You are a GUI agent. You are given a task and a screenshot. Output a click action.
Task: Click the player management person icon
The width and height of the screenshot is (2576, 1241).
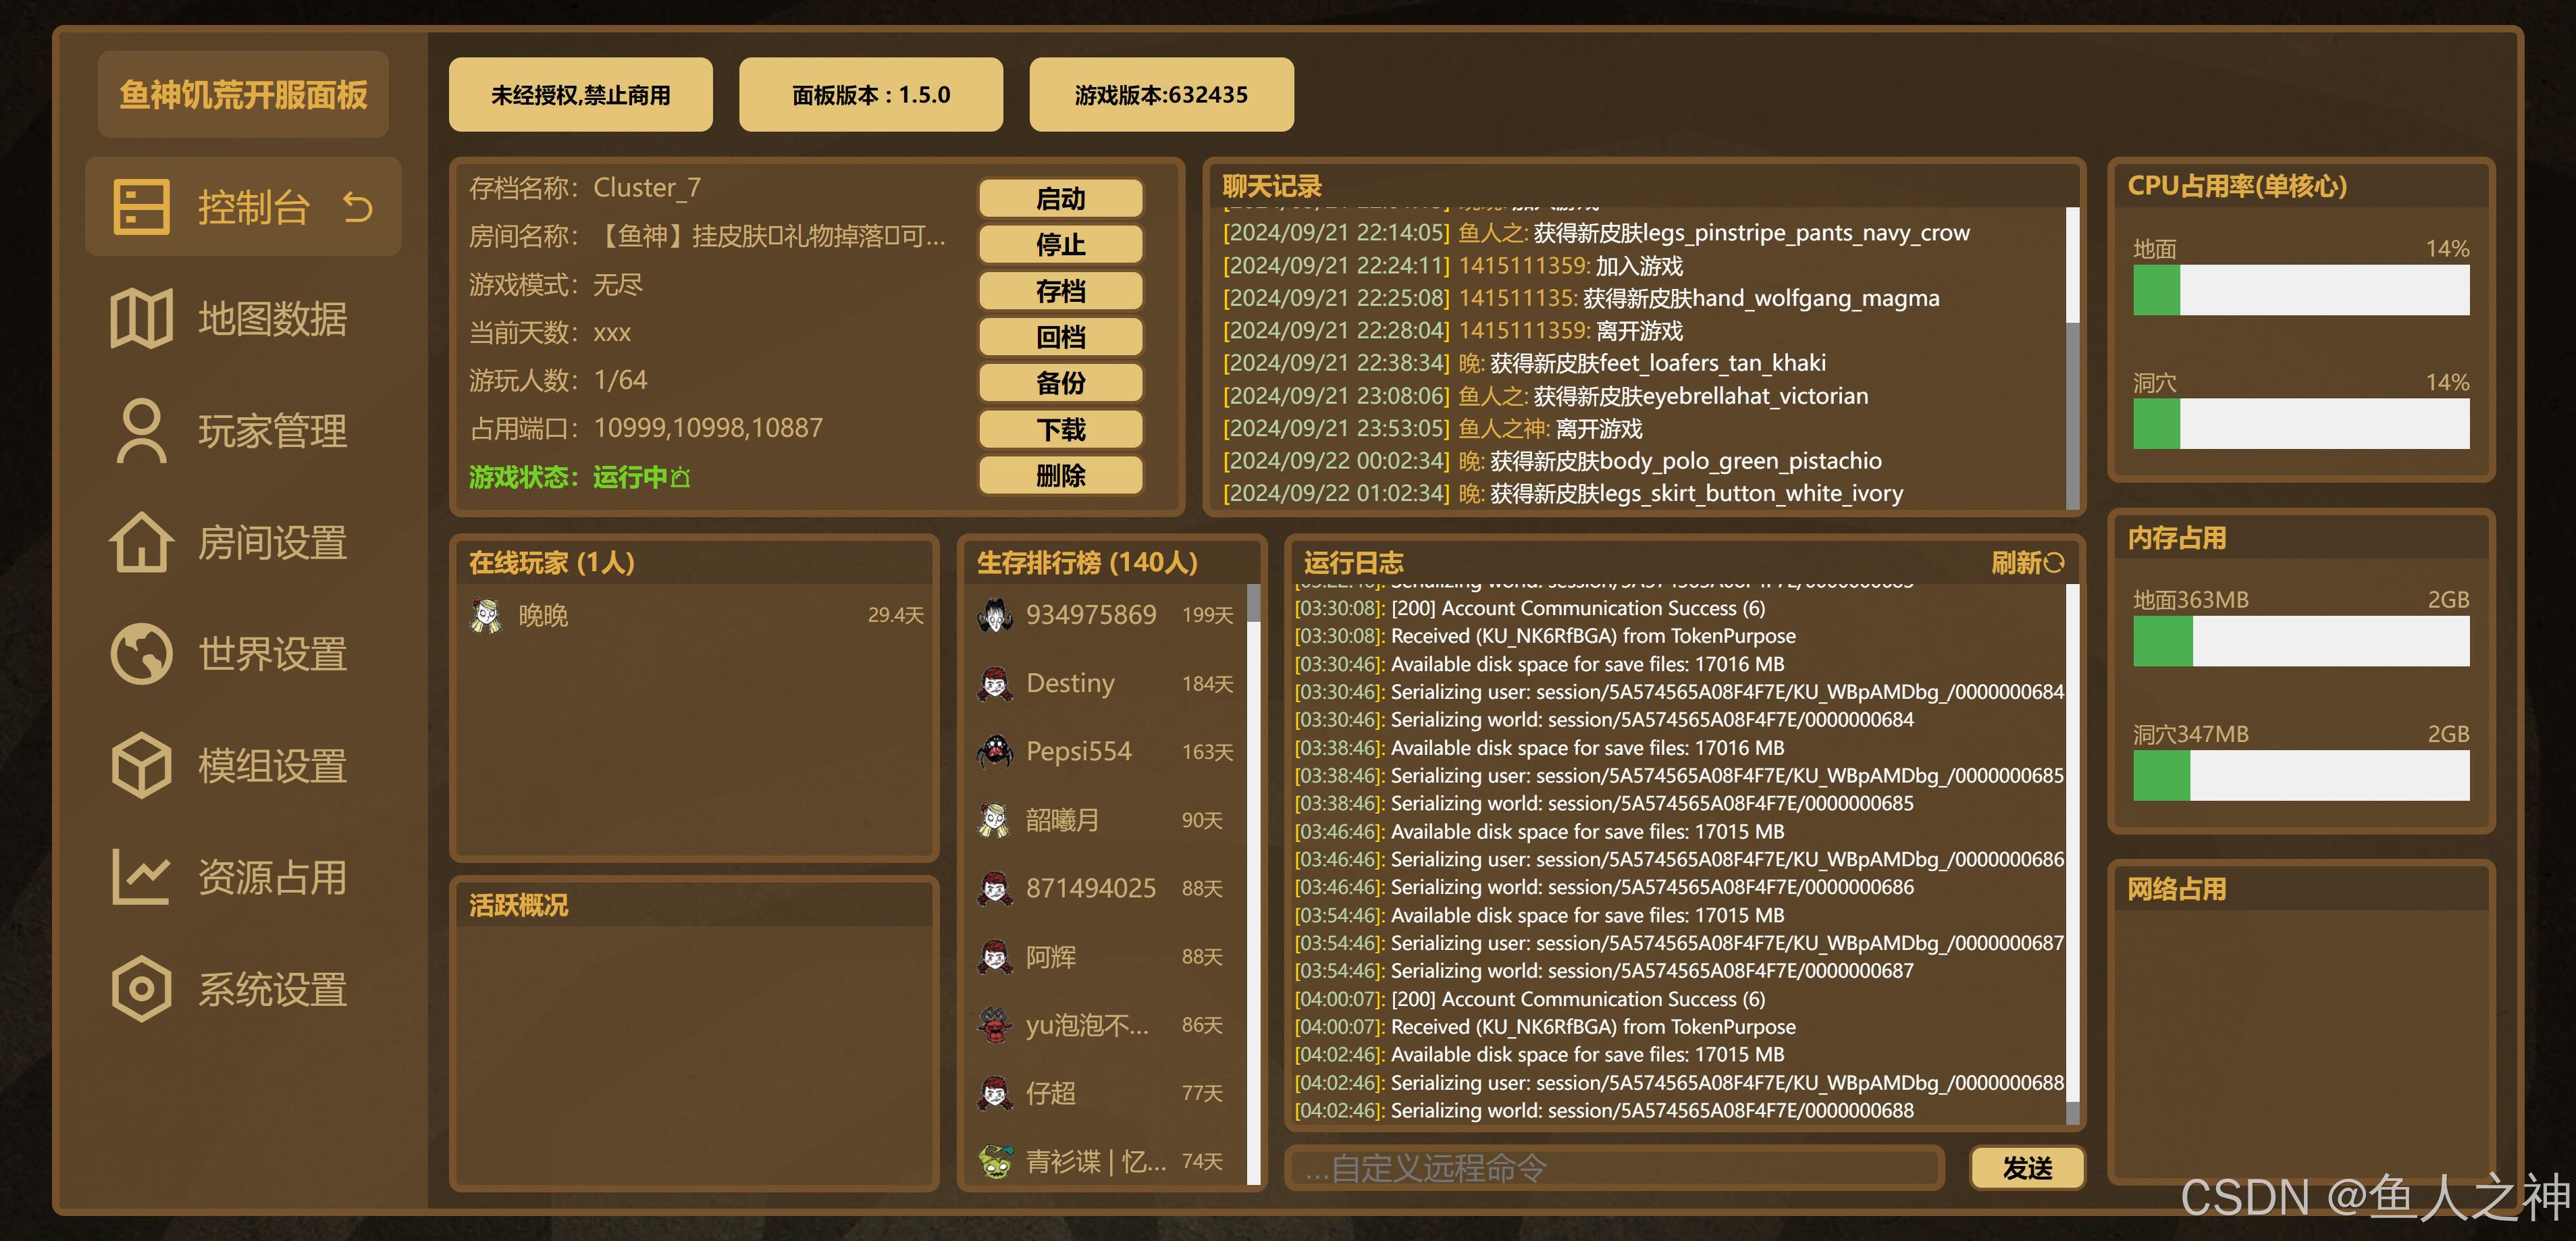141,431
